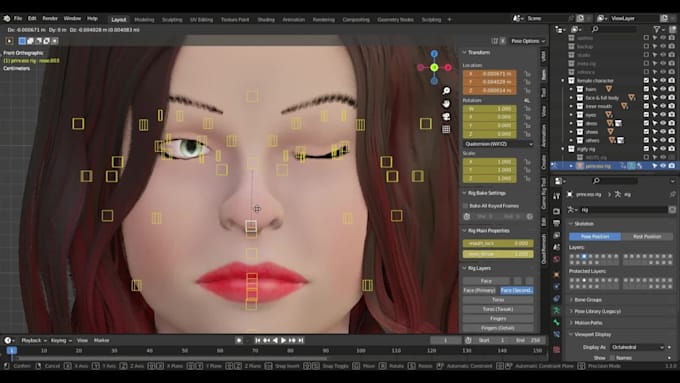Image resolution: width=680 pixels, height=383 pixels.
Task: Click the Rotation W value slider
Action: [490, 109]
